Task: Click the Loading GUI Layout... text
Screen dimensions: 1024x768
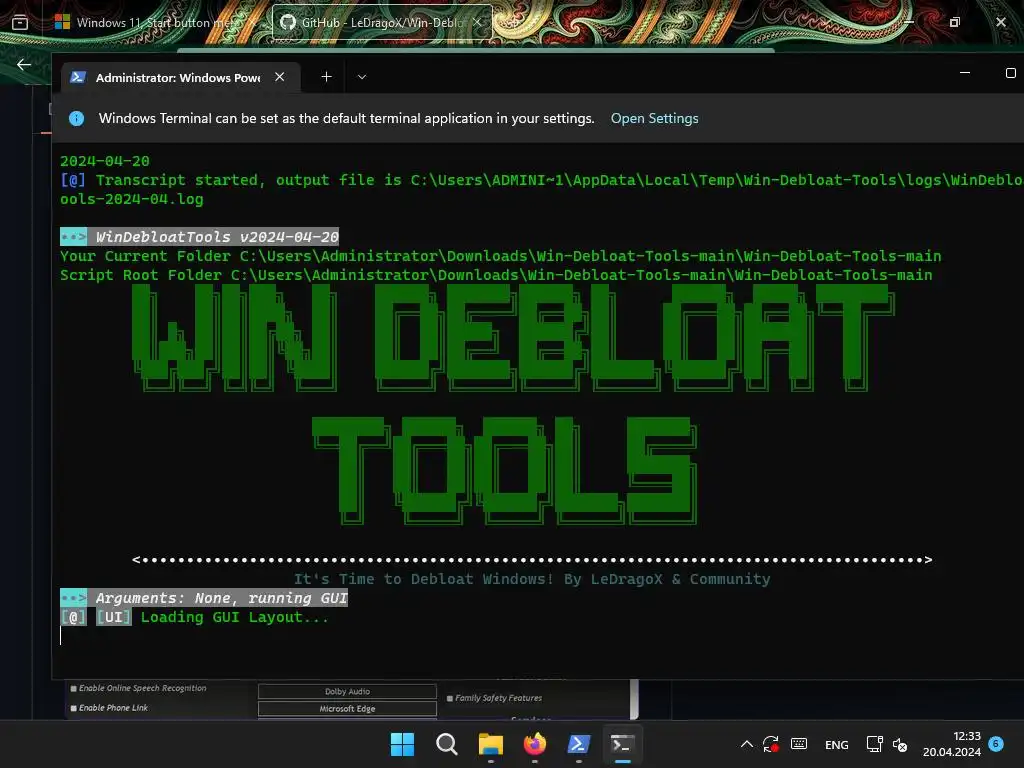Action: tap(234, 617)
